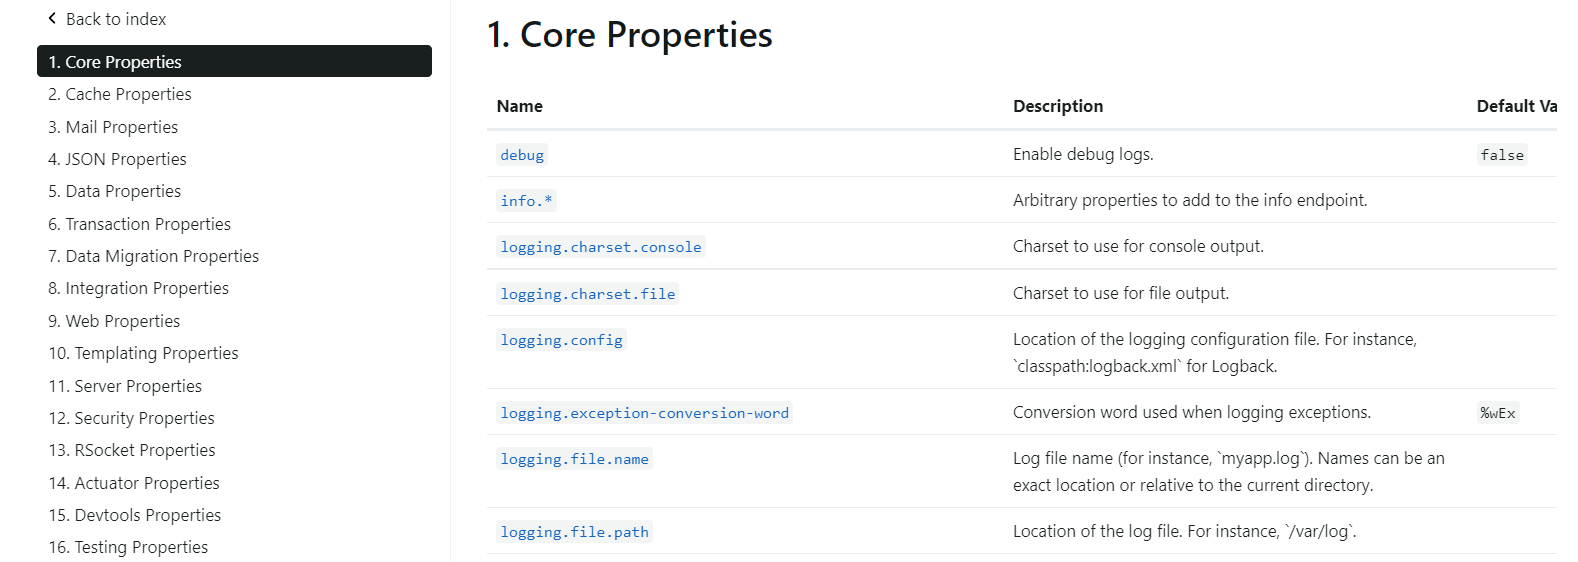Jump to Integration Properties

(x=138, y=288)
